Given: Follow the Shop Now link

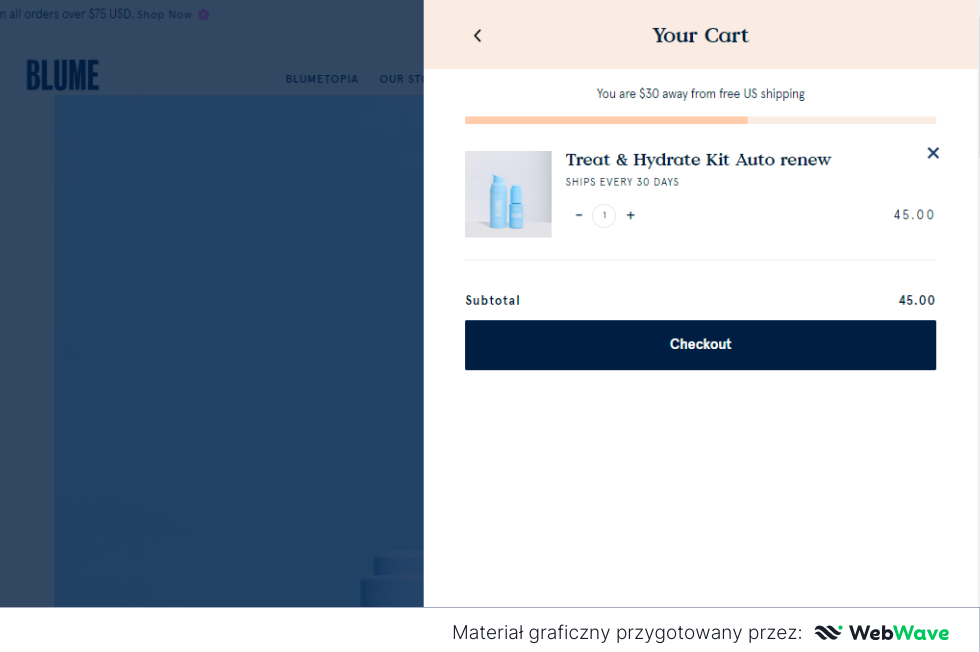Looking at the screenshot, I should (x=164, y=15).
